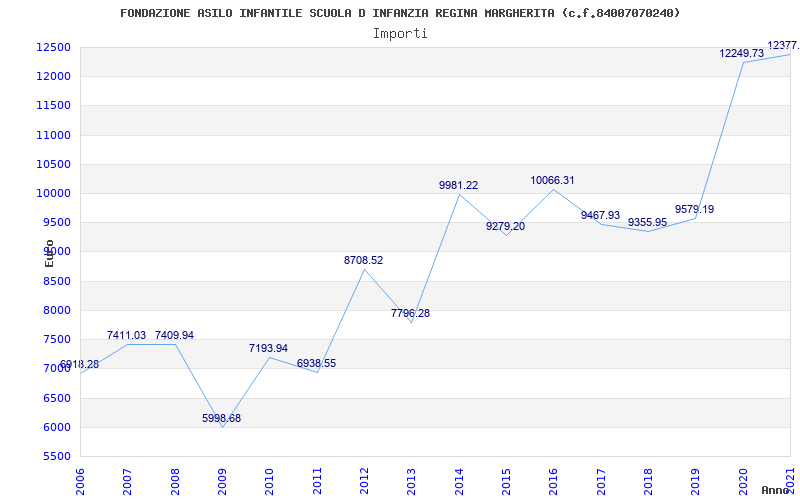Click the 2020 year axis label
Viewport: 800px width, 500px height.
click(x=743, y=481)
